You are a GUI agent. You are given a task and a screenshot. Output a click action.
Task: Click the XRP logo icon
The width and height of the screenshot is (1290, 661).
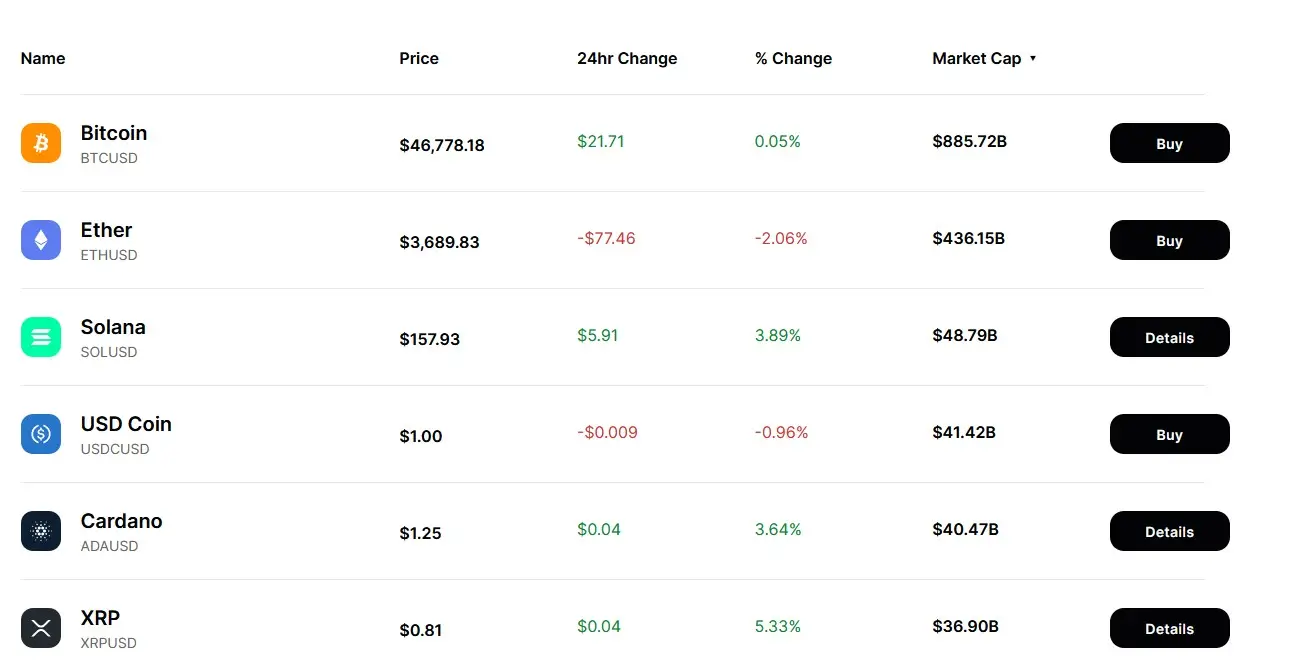(41, 628)
